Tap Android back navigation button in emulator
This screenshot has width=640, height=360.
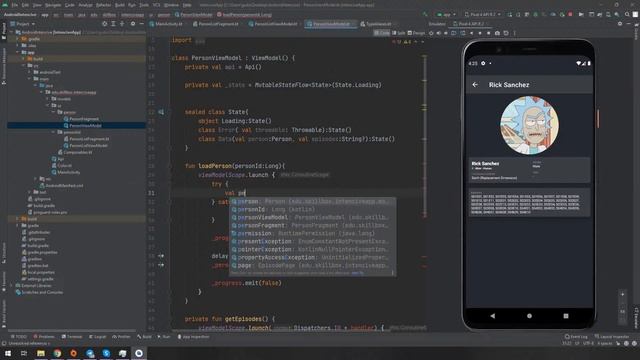point(493,316)
